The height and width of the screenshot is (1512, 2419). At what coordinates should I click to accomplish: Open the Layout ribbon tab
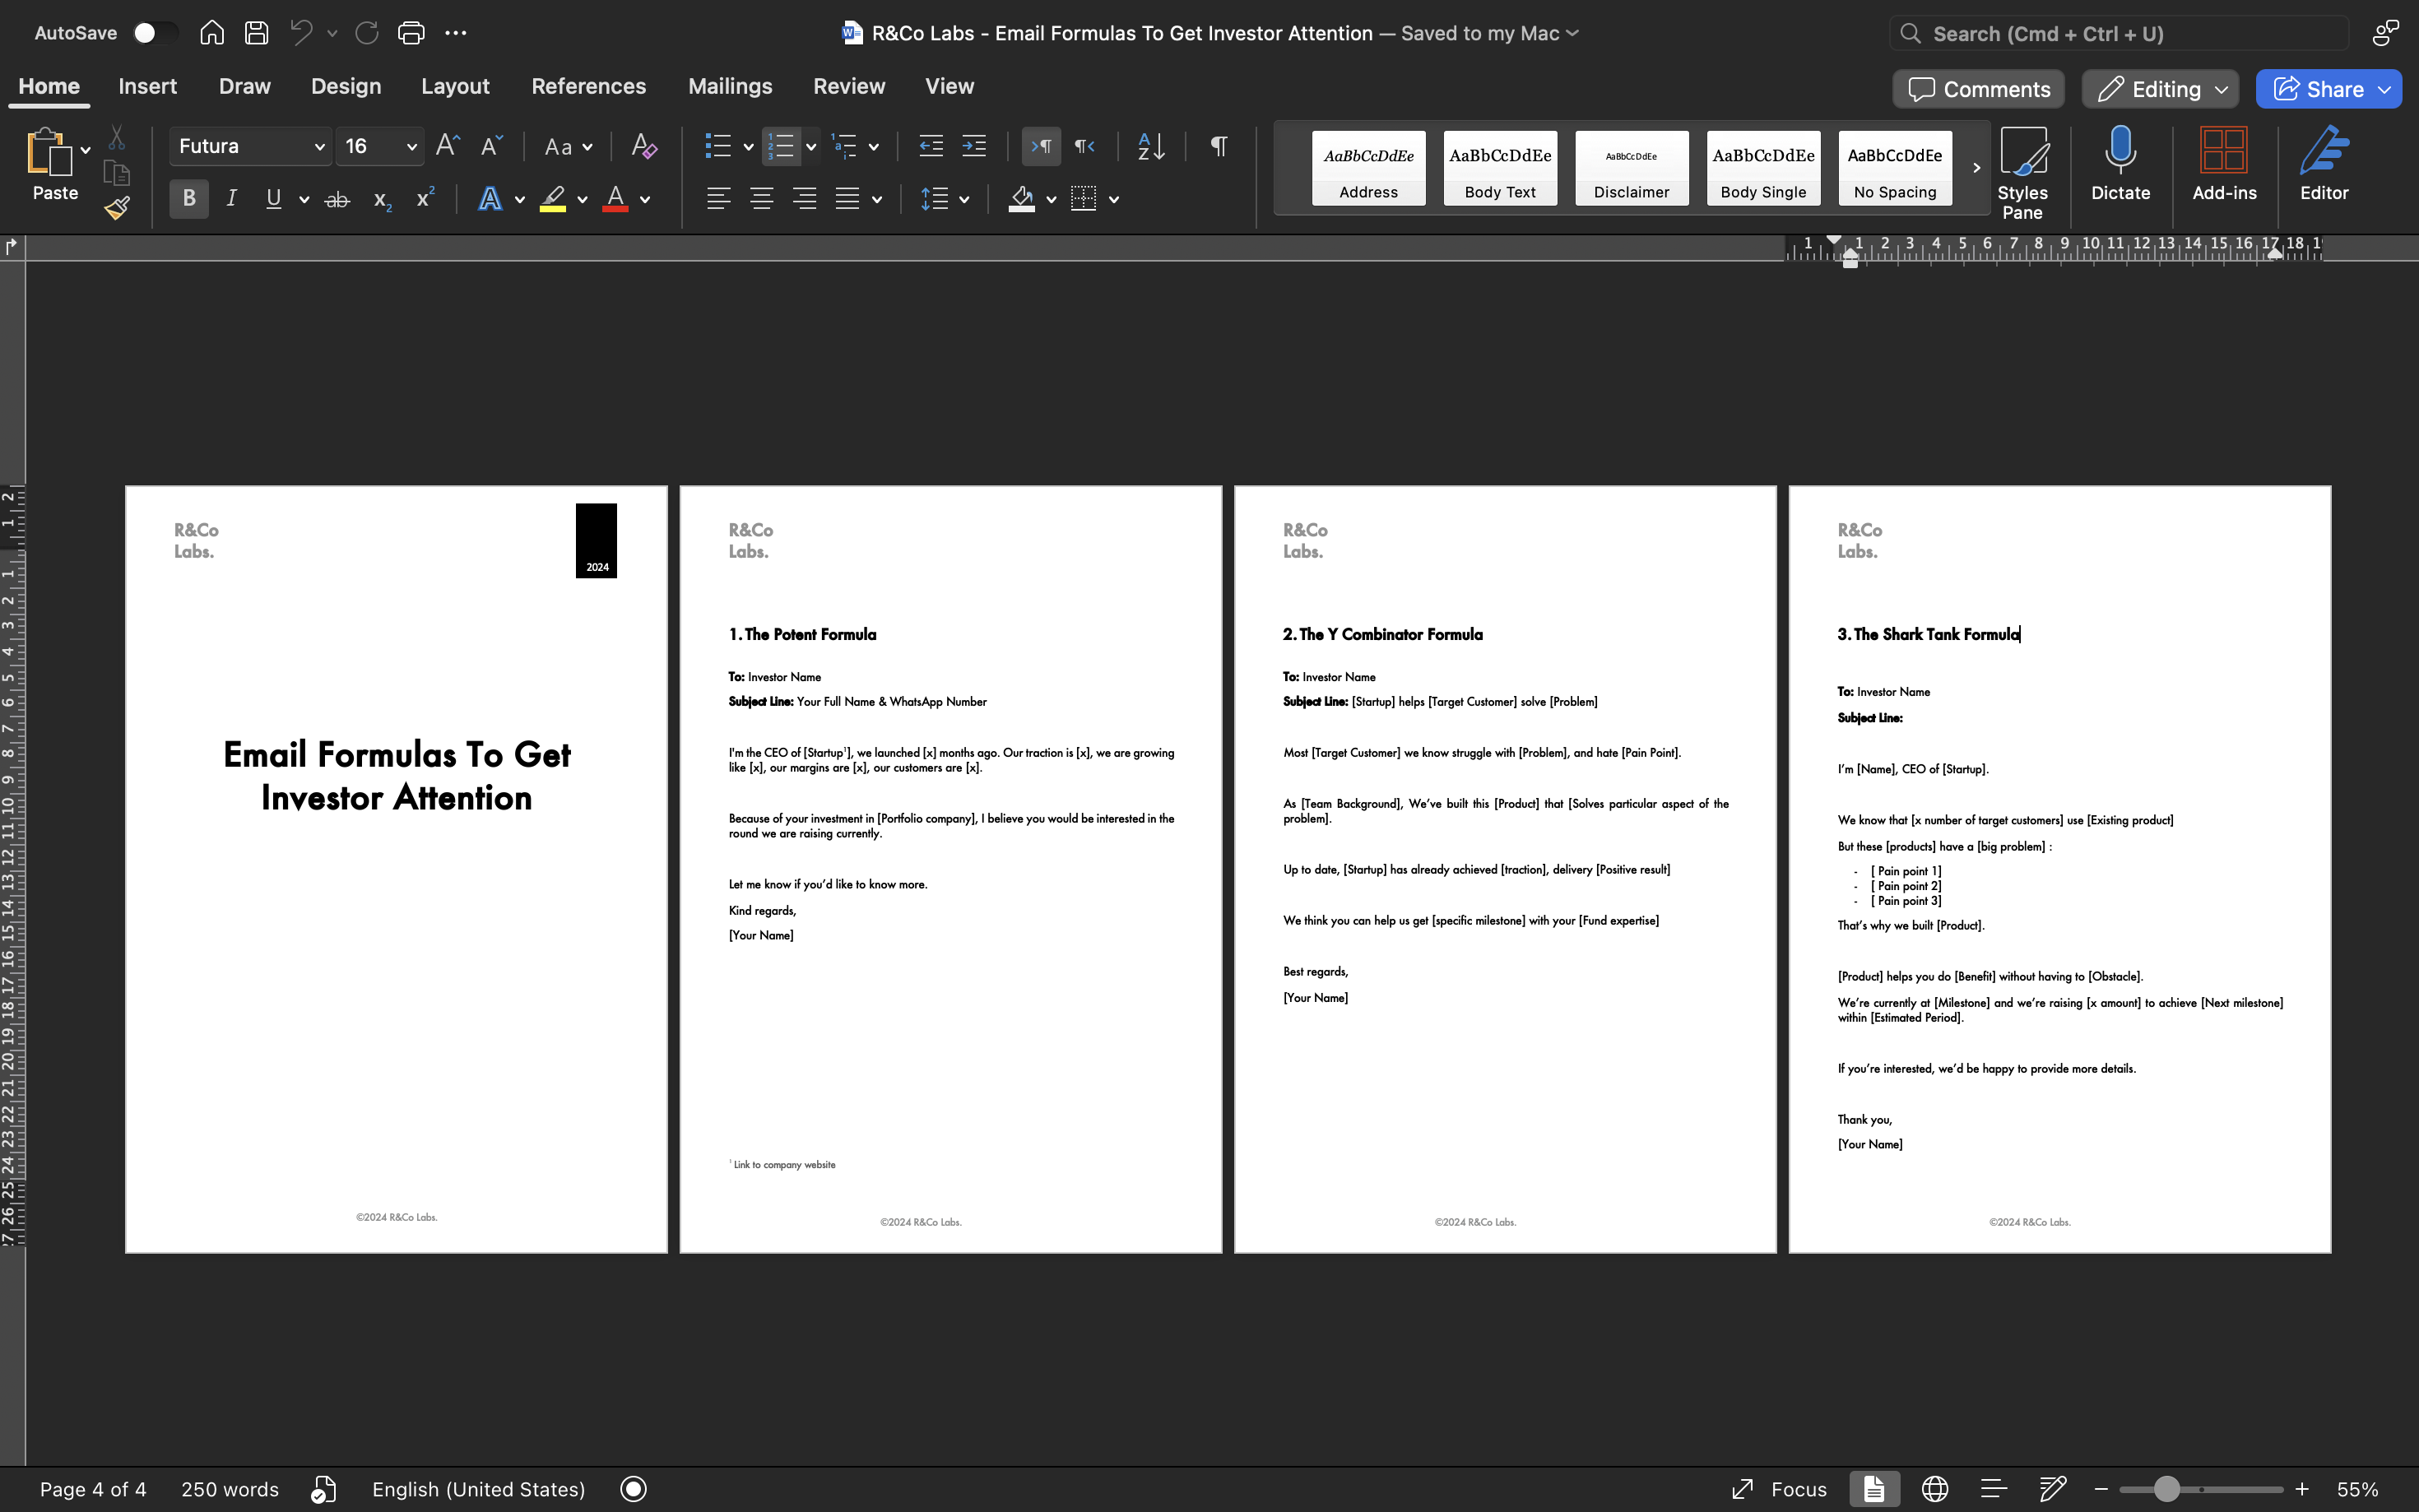pyautogui.click(x=455, y=86)
